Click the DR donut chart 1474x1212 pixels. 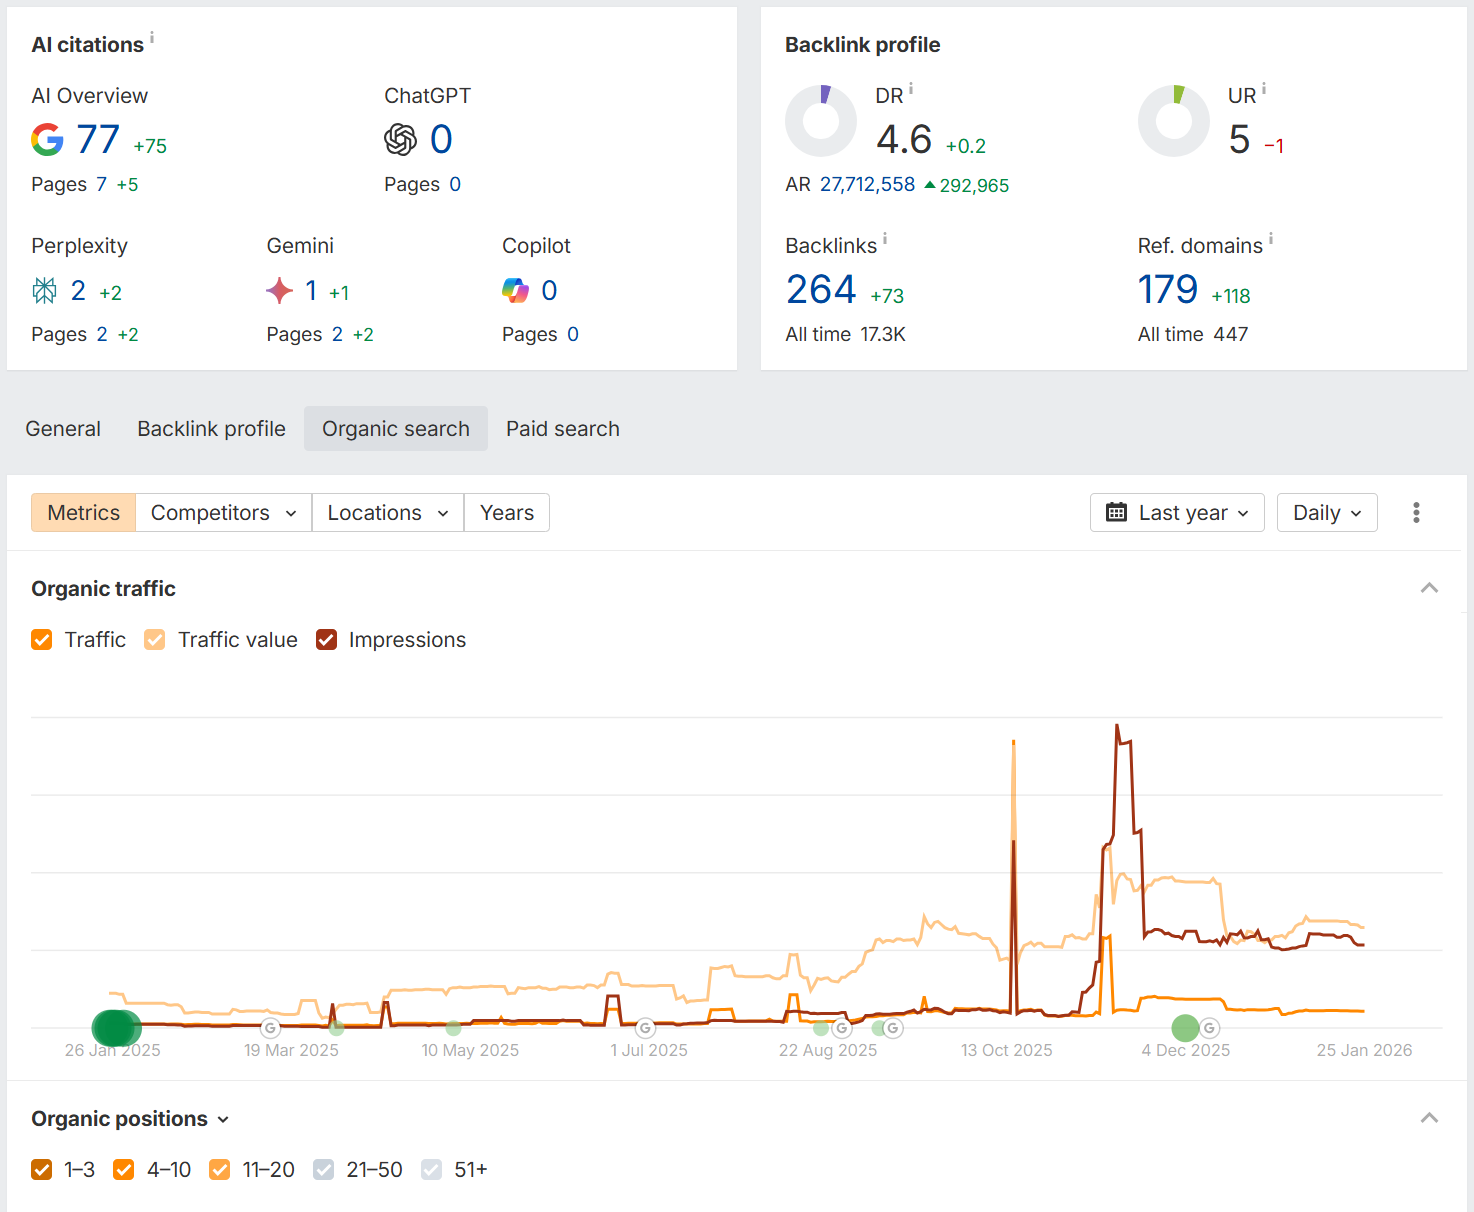[x=821, y=121]
